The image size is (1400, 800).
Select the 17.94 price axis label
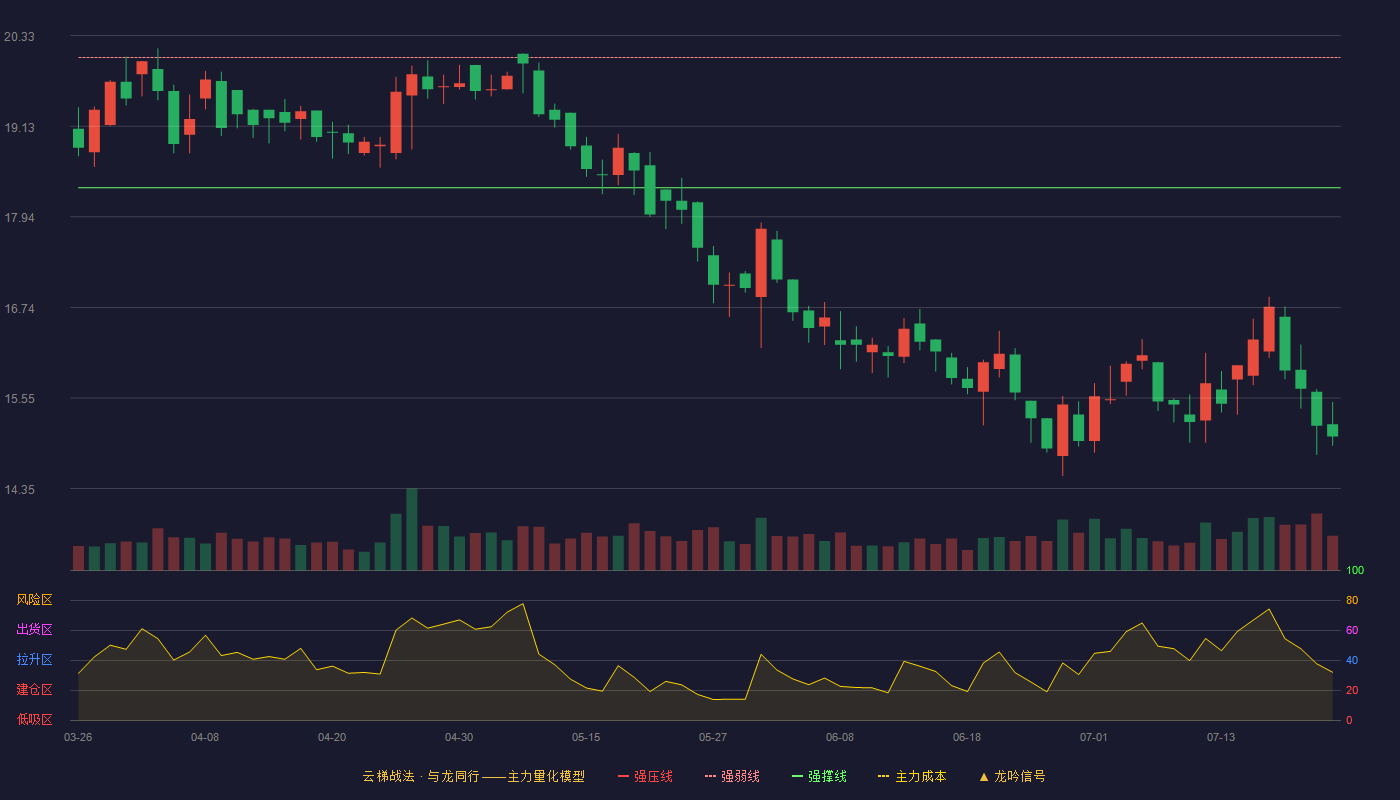[x=19, y=218]
